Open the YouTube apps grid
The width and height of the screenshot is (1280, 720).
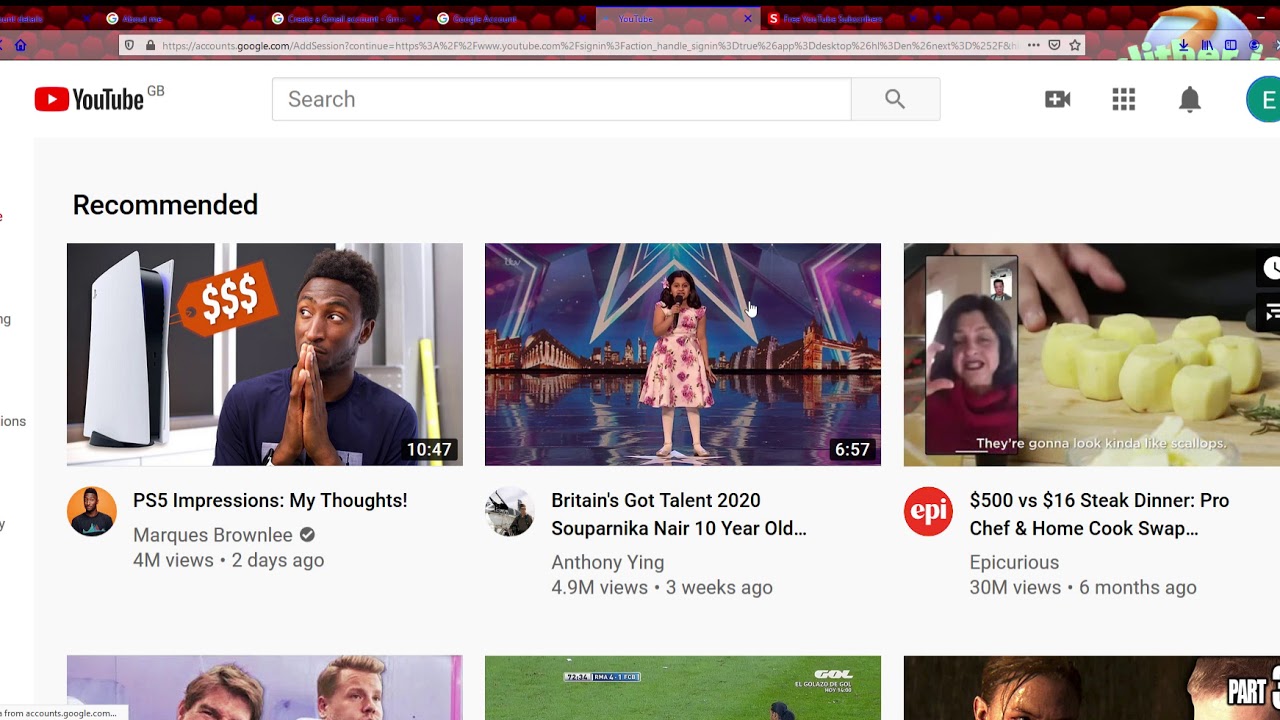tap(1123, 99)
